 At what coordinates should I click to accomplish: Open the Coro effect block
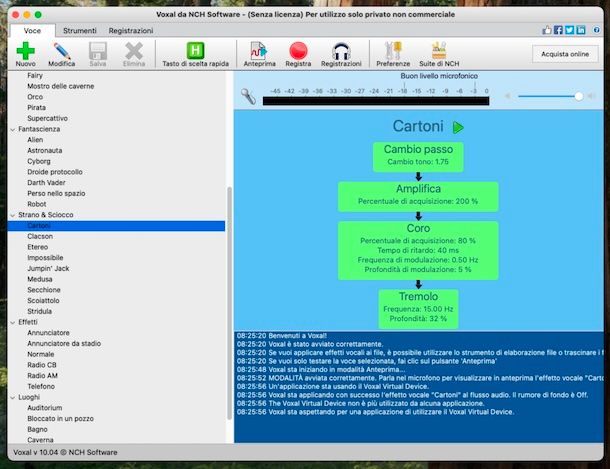point(418,250)
